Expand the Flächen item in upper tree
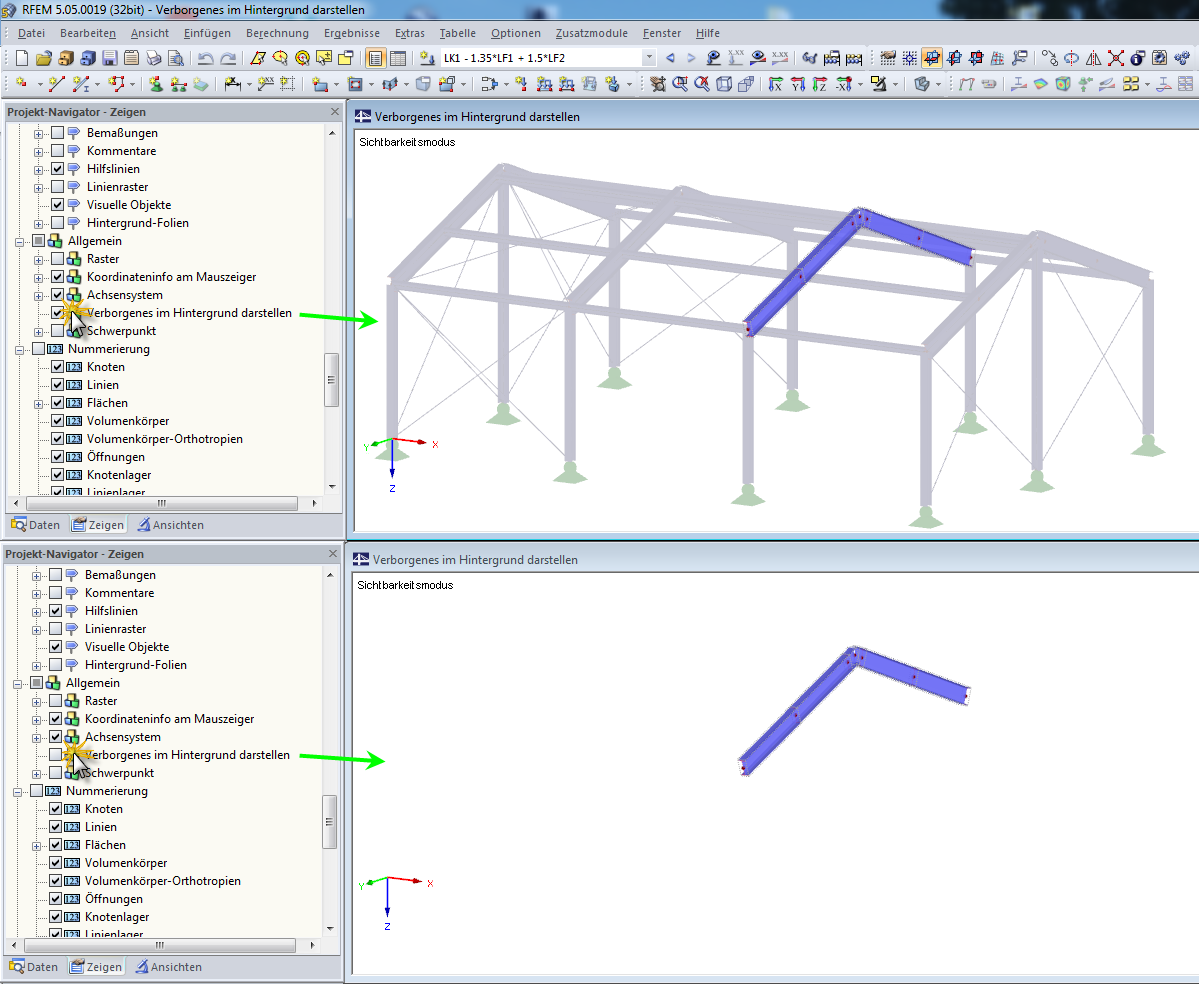The height and width of the screenshot is (984, 1199). tap(38, 404)
